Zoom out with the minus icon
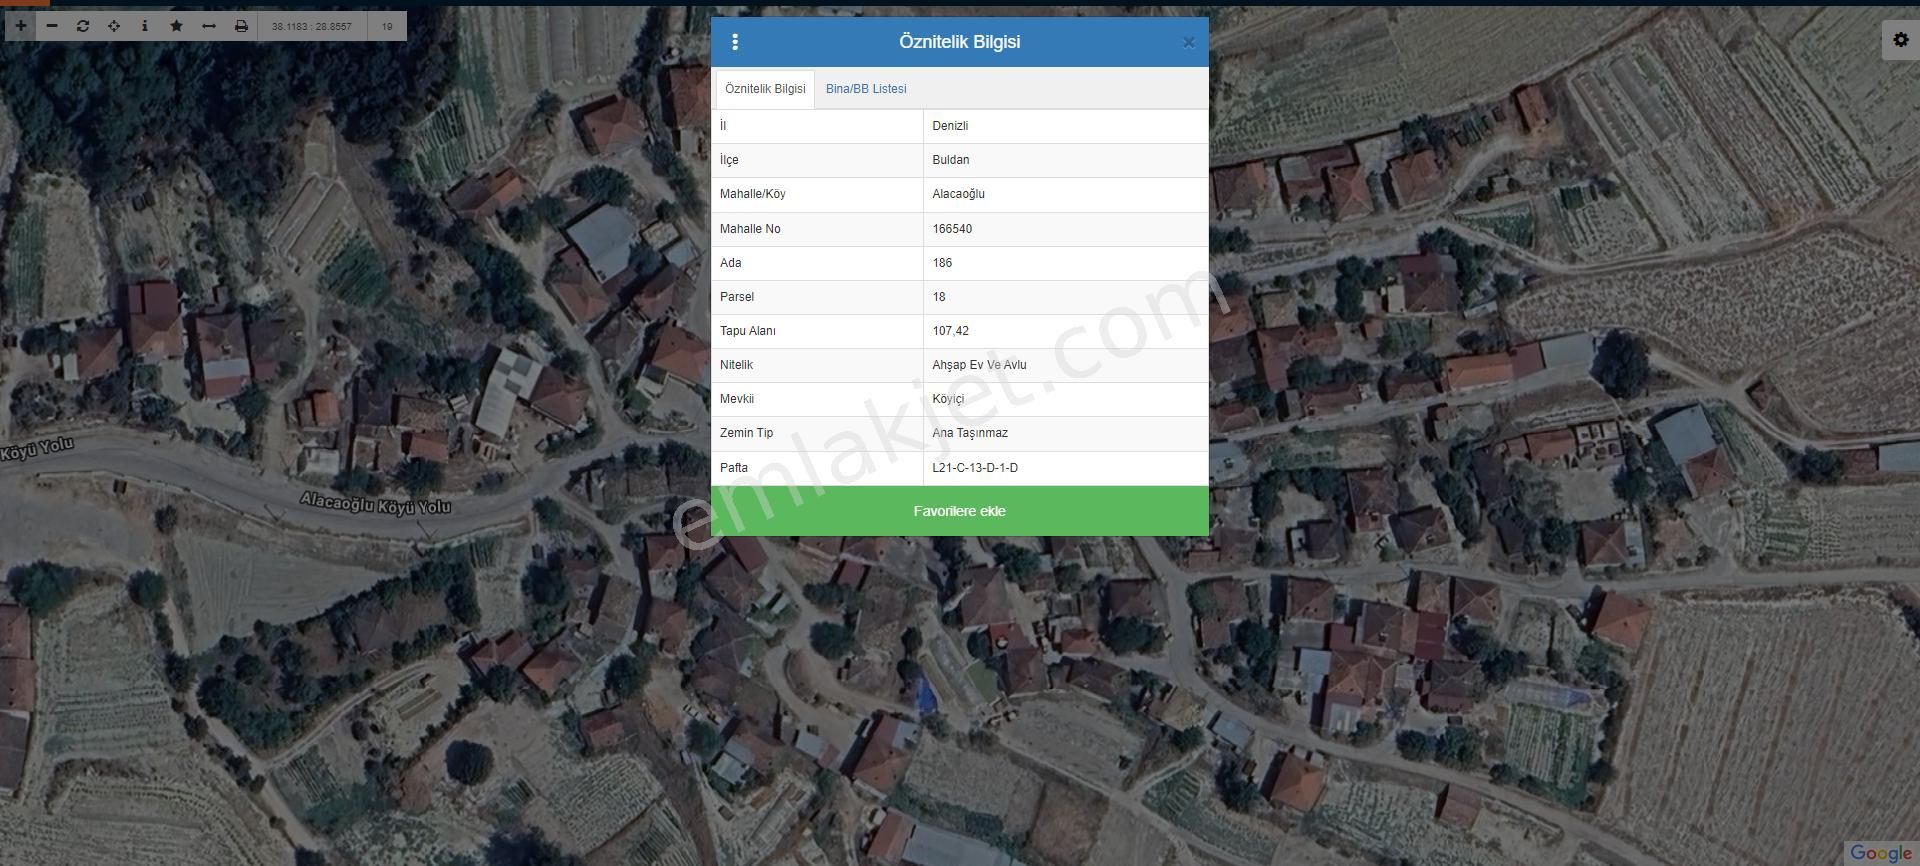 pos(52,26)
